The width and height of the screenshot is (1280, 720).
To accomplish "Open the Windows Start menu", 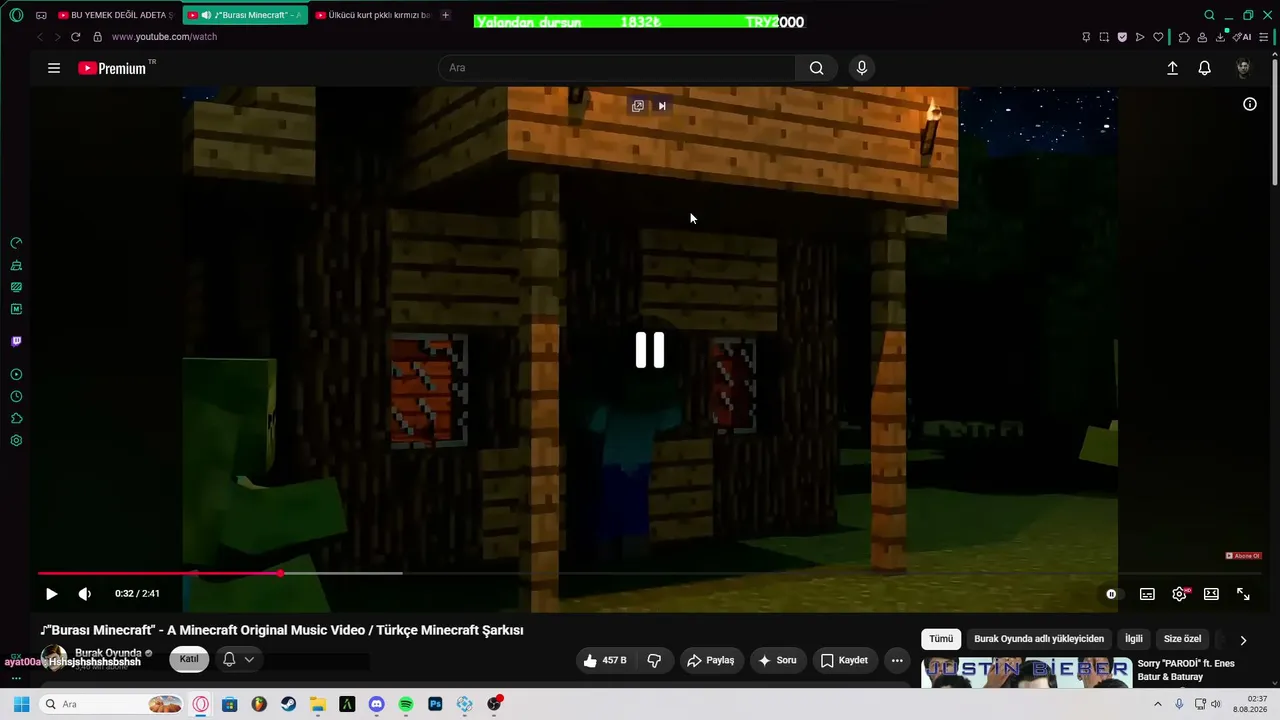I will tap(21, 704).
